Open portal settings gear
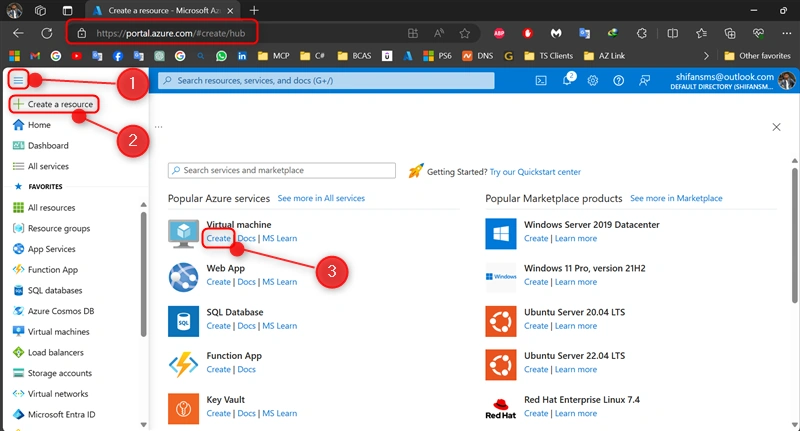 pyautogui.click(x=592, y=81)
